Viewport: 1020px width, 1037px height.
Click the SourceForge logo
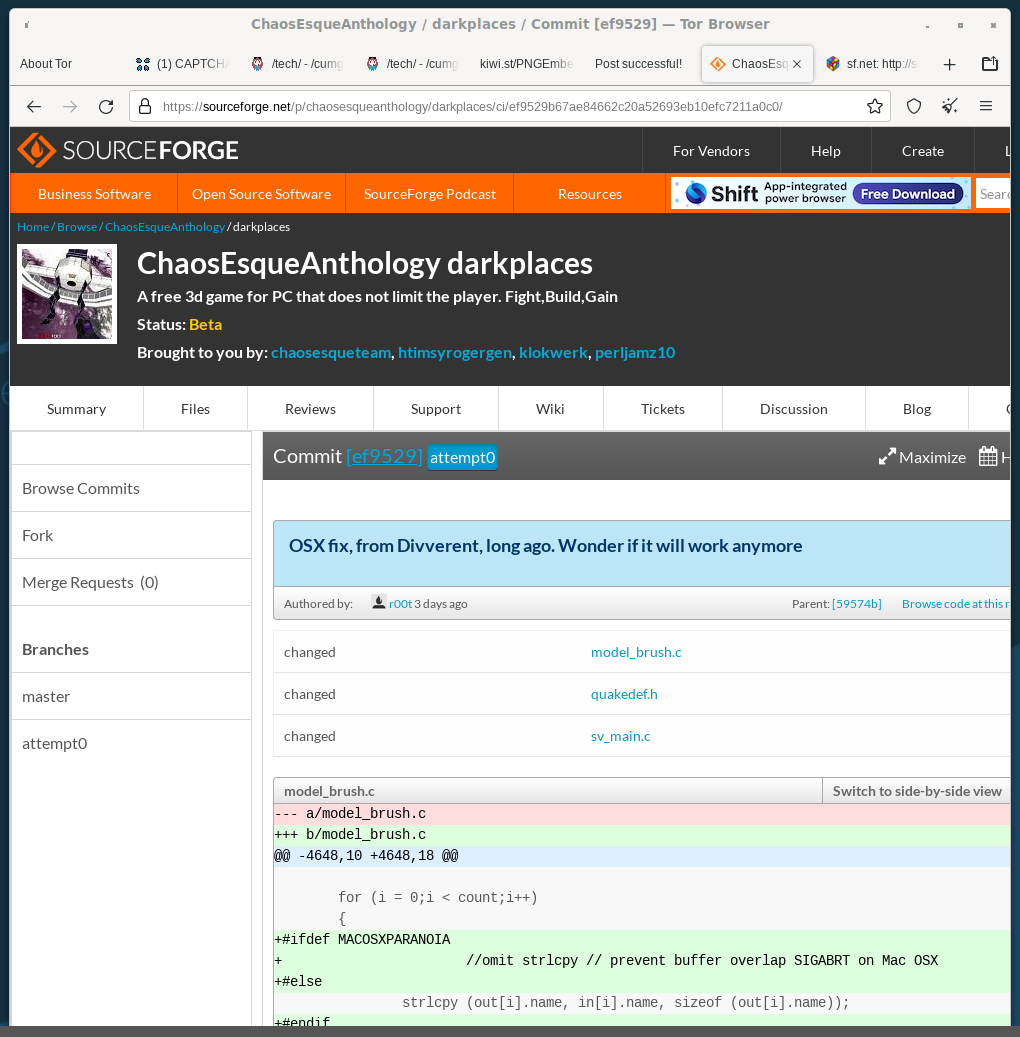pyautogui.click(x=128, y=150)
